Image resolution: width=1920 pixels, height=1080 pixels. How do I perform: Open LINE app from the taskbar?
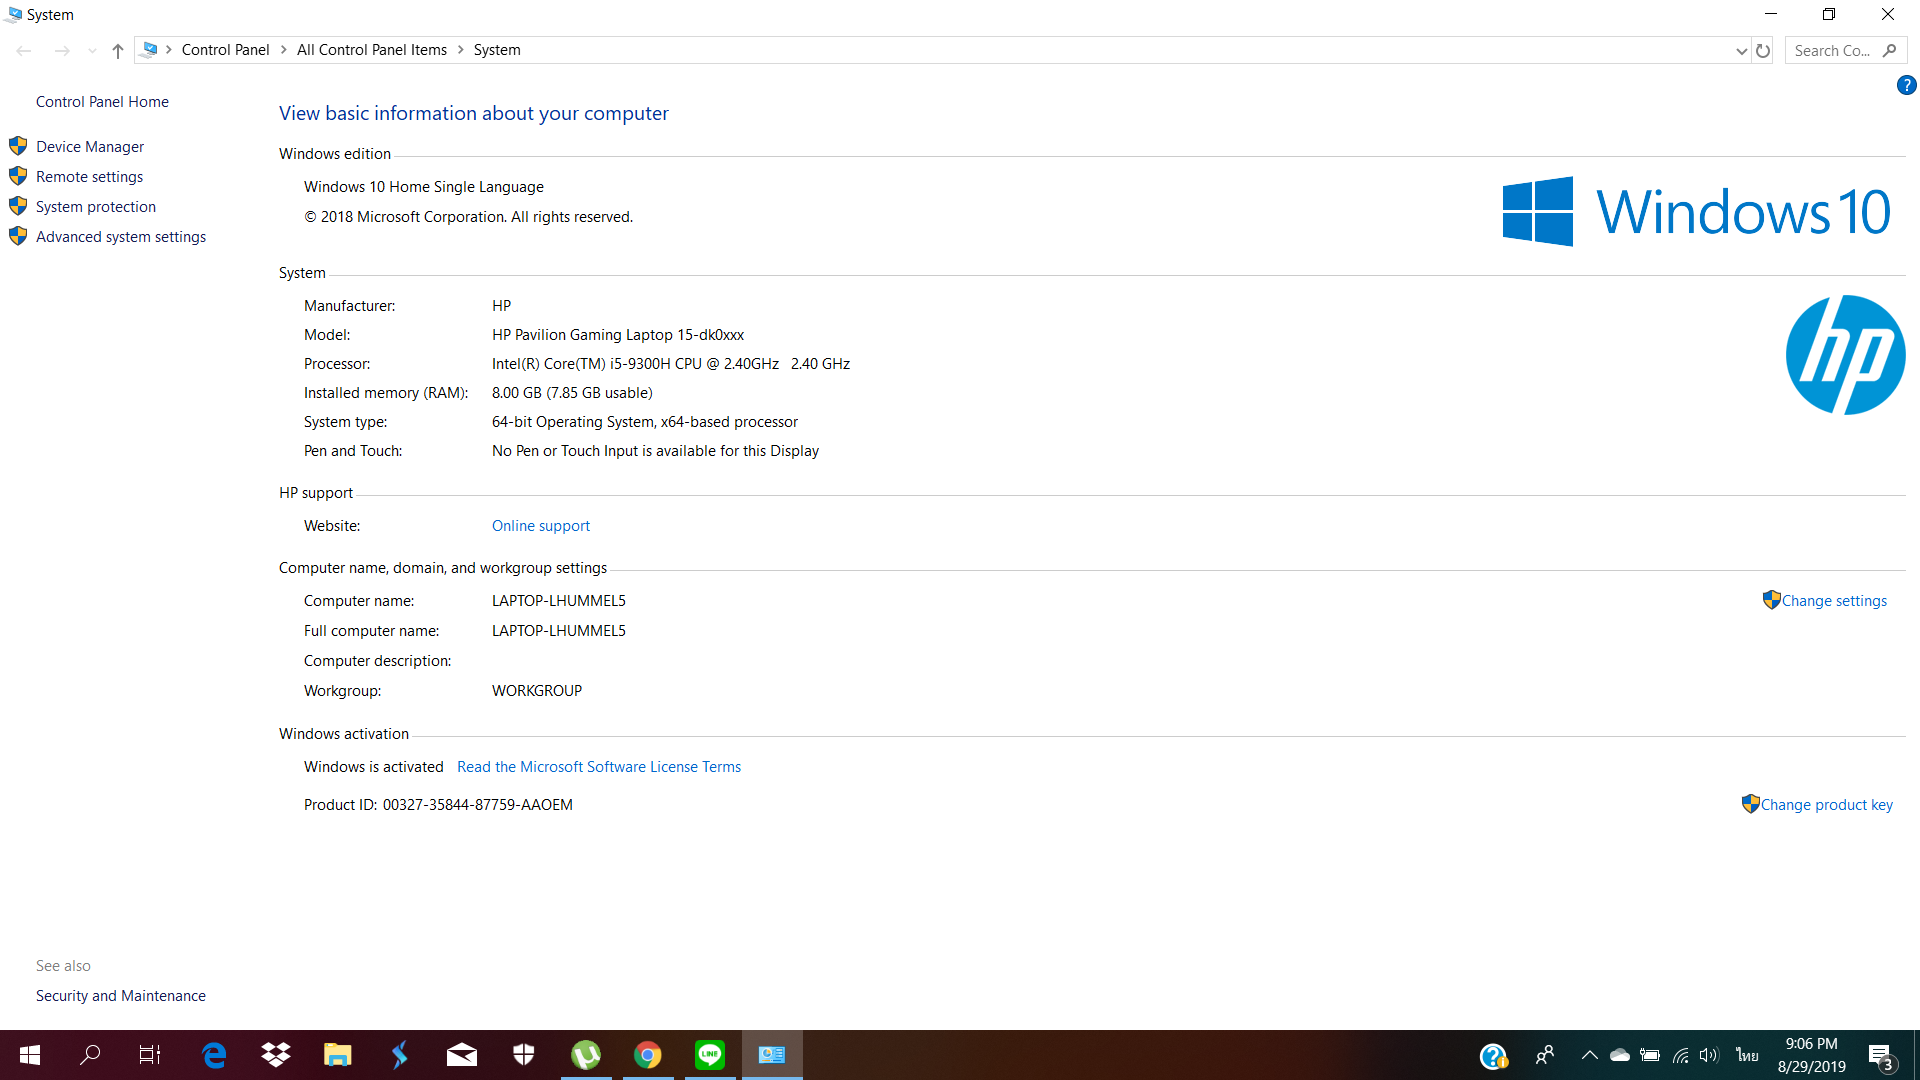[x=710, y=1055]
